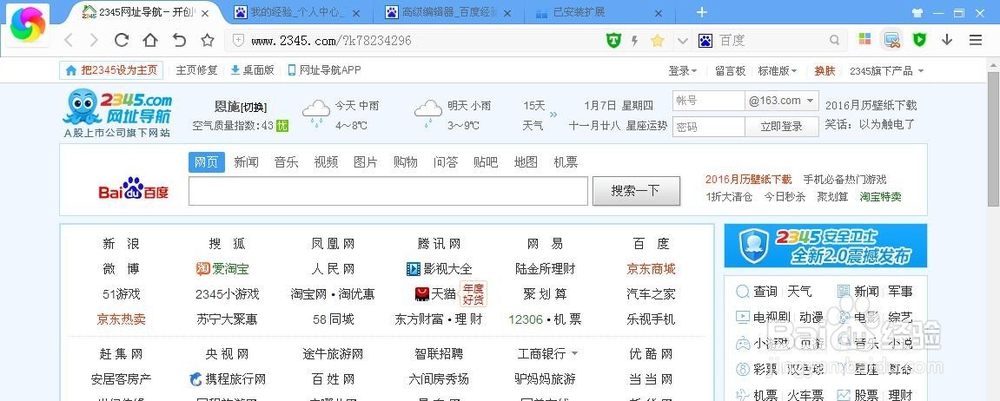Click the browser forward arrow
Image resolution: width=1000 pixels, height=401 pixels.
tap(94, 40)
